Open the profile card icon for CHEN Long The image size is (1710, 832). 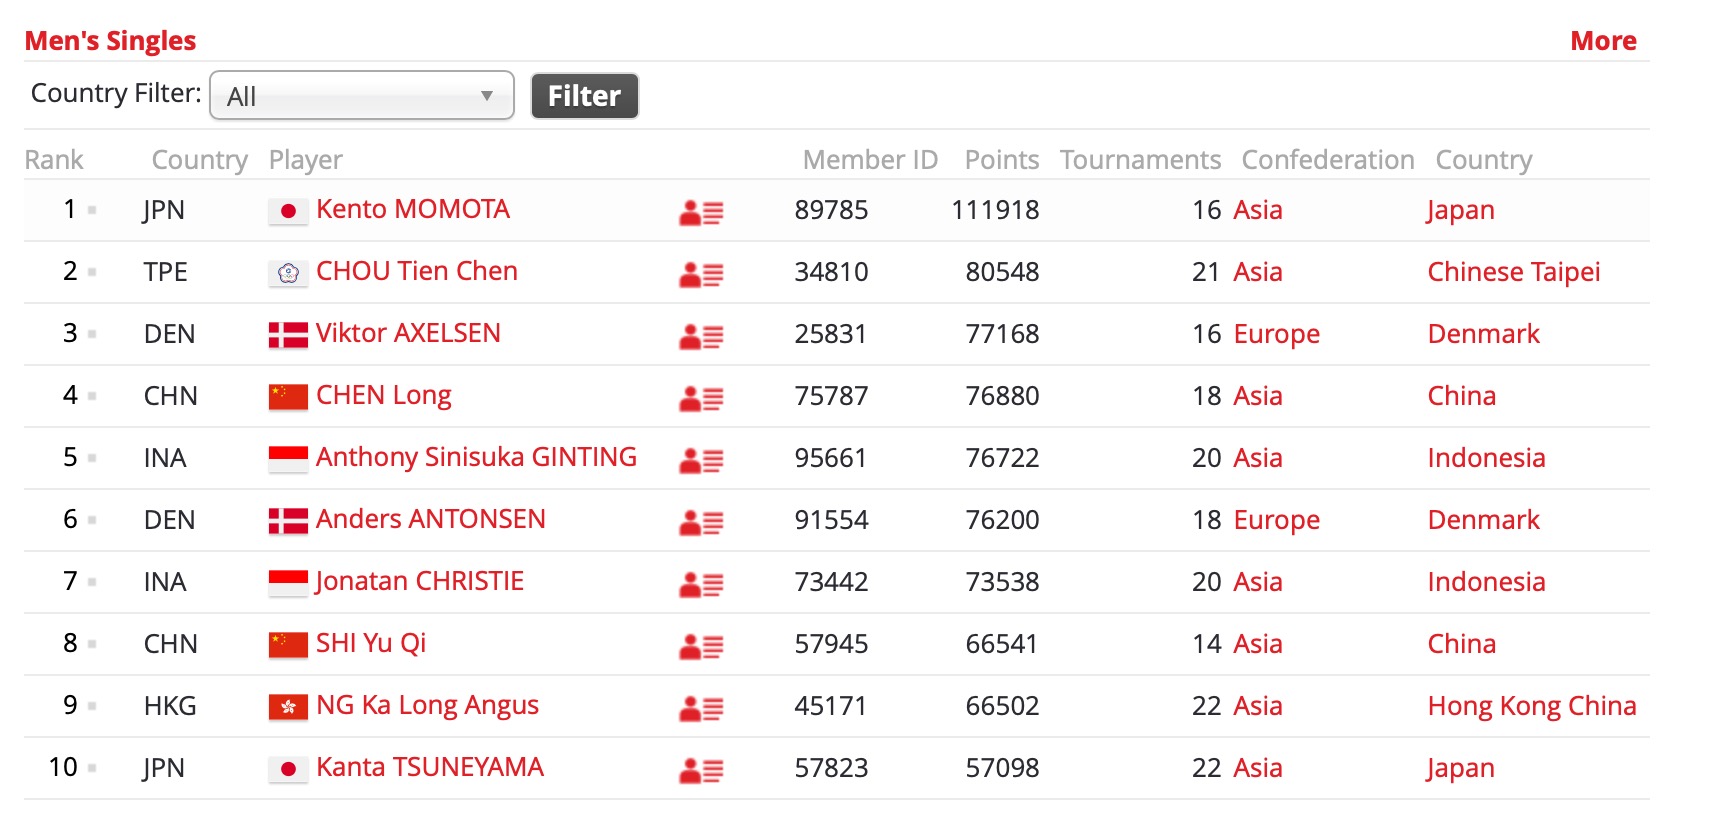coord(701,398)
